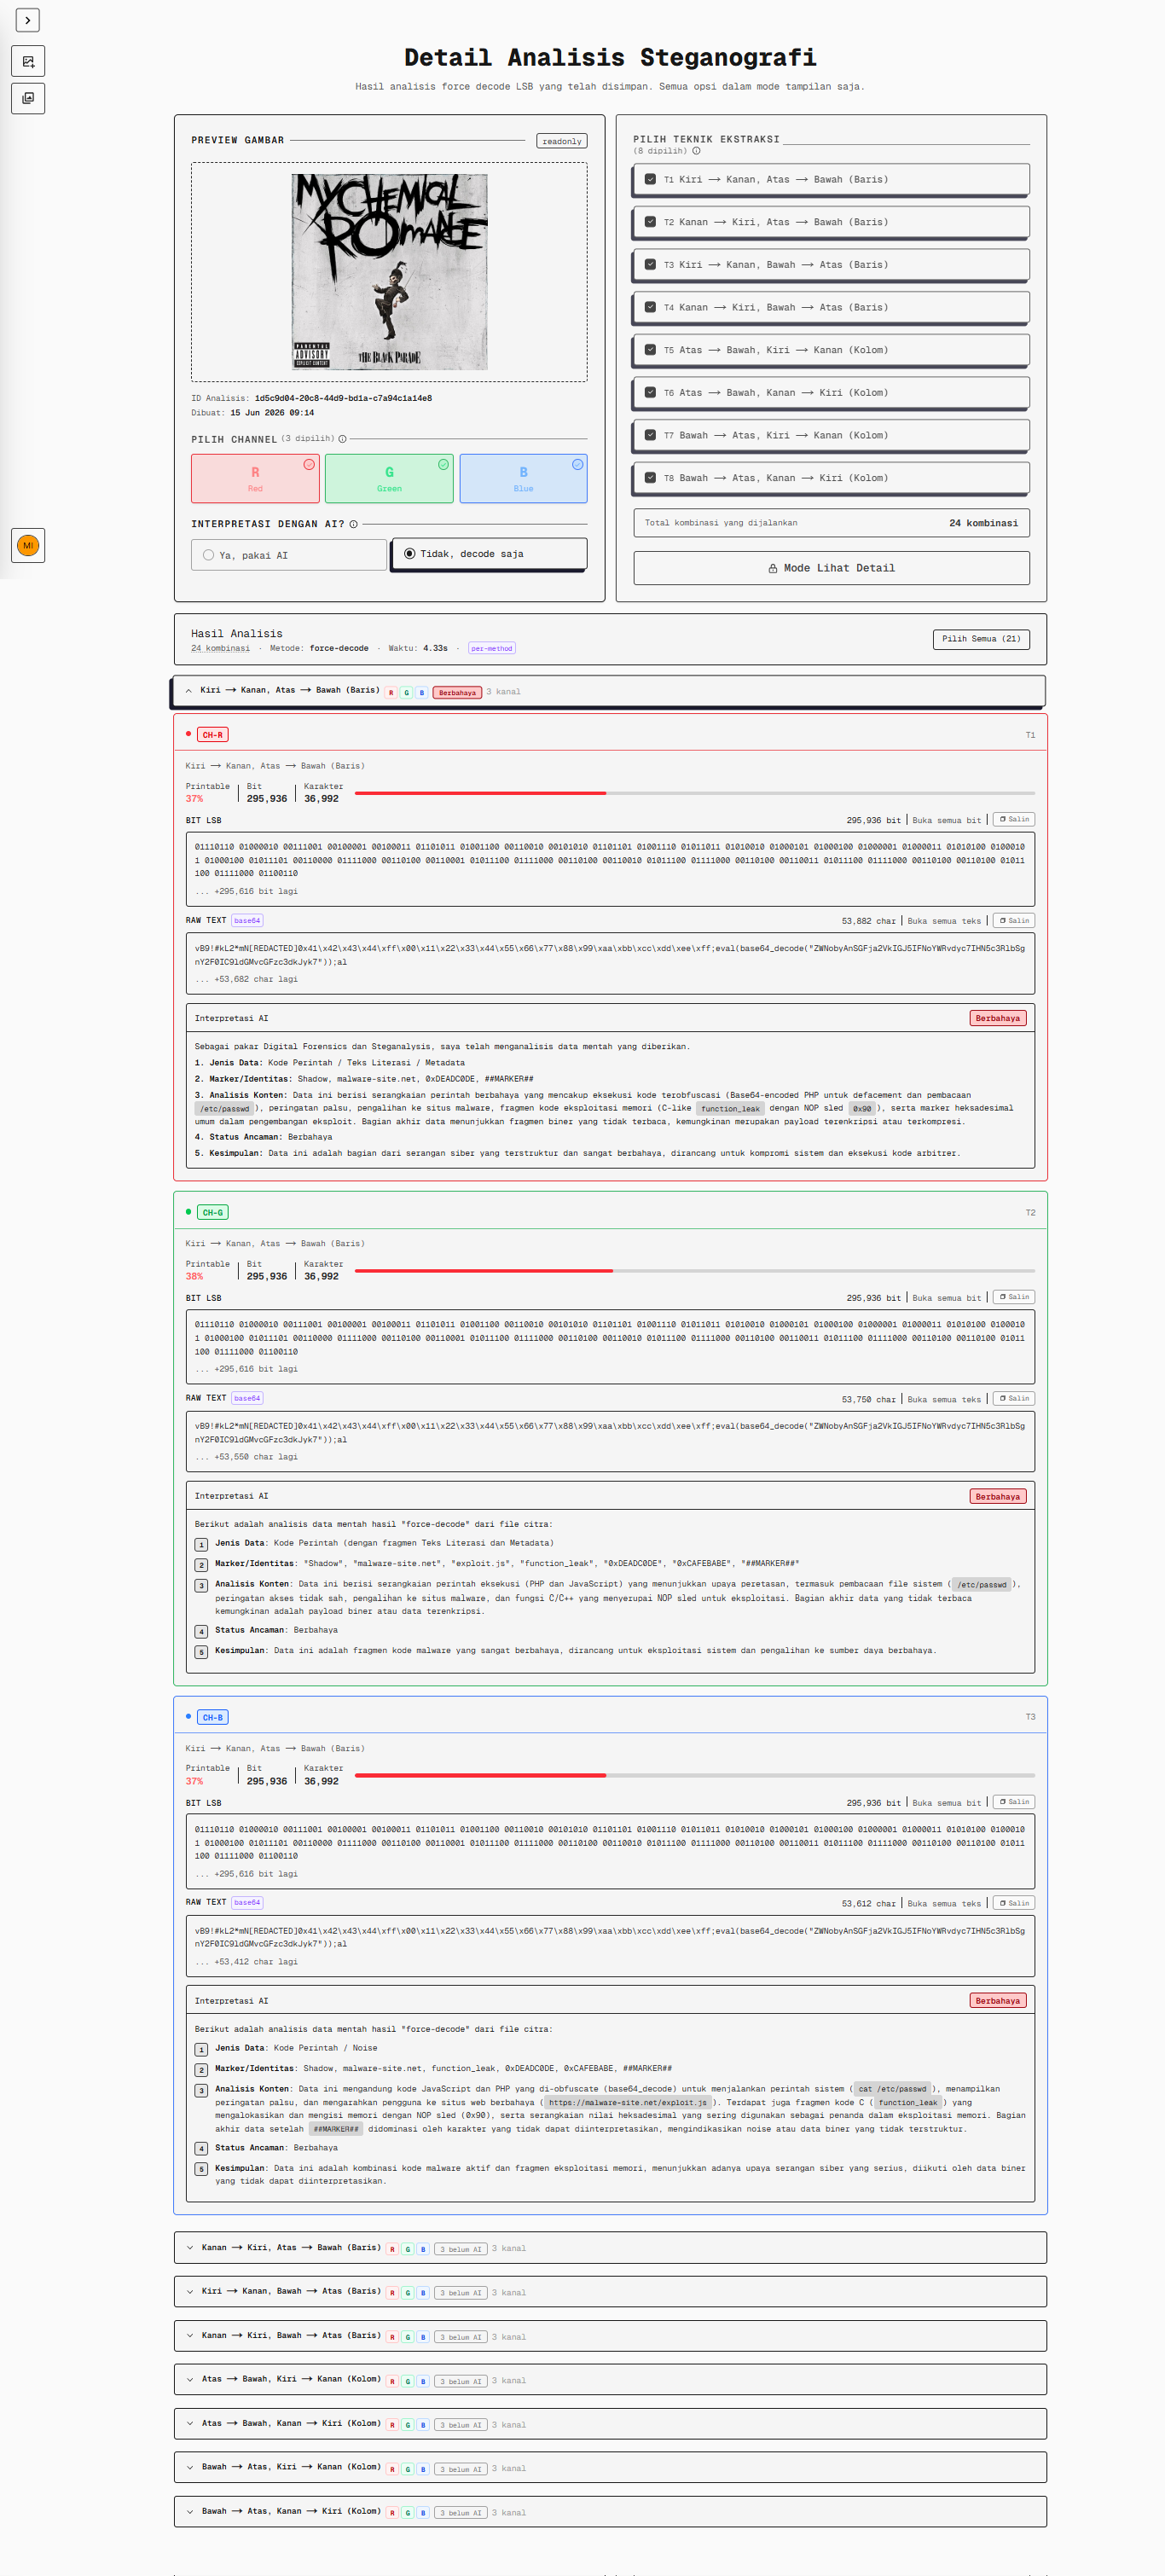Click the CH-B printable progress bar

coord(695,1775)
